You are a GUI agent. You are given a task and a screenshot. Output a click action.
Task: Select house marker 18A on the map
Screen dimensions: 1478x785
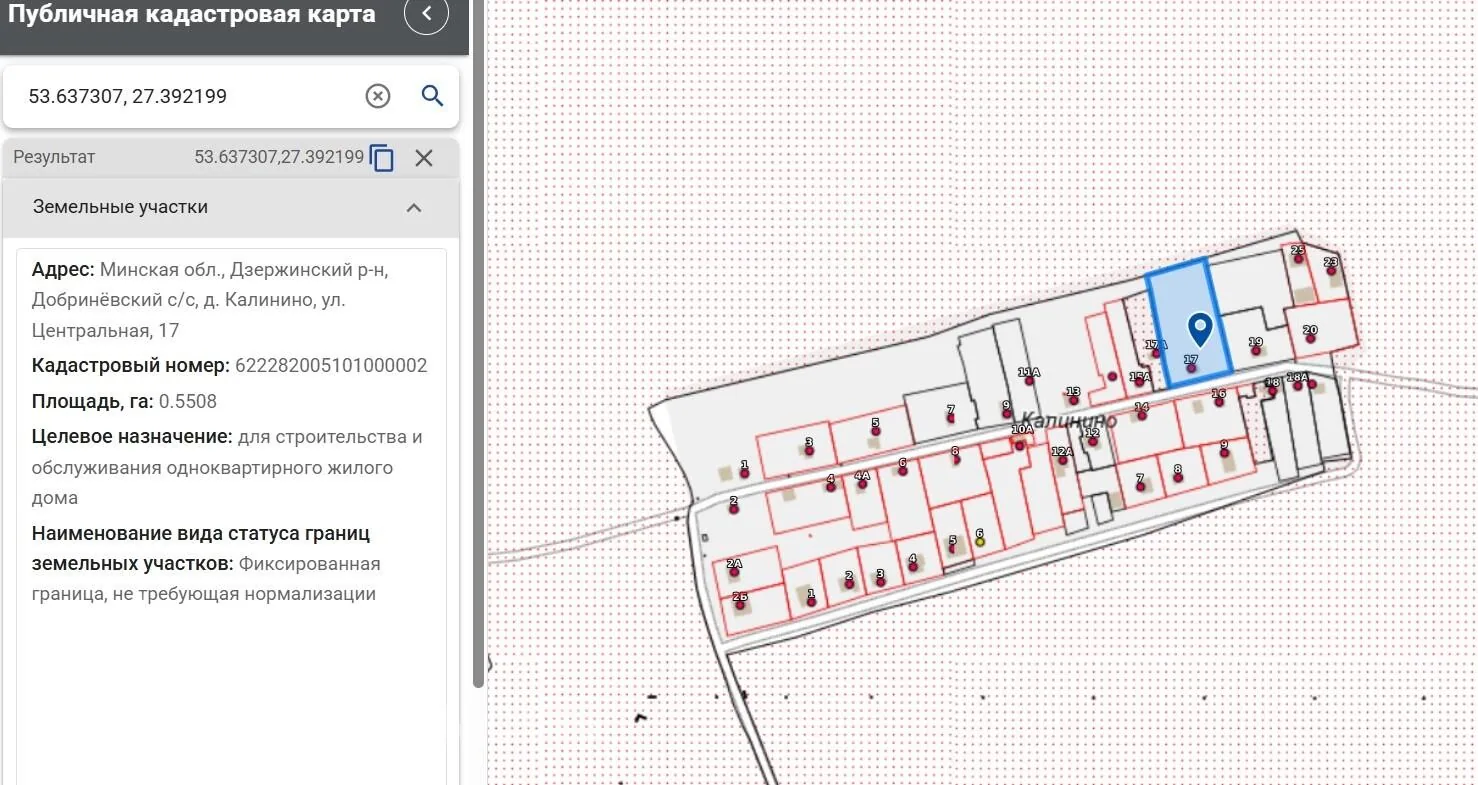1297,385
